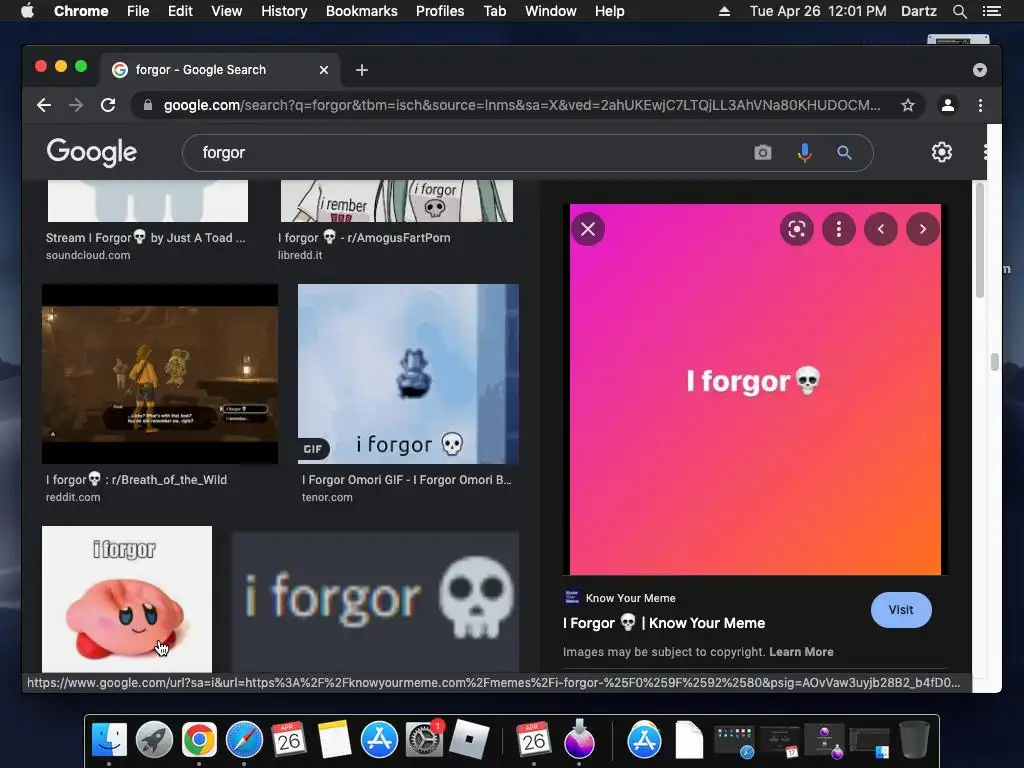Start voice search with the microphone icon
The height and width of the screenshot is (768, 1024).
click(805, 153)
